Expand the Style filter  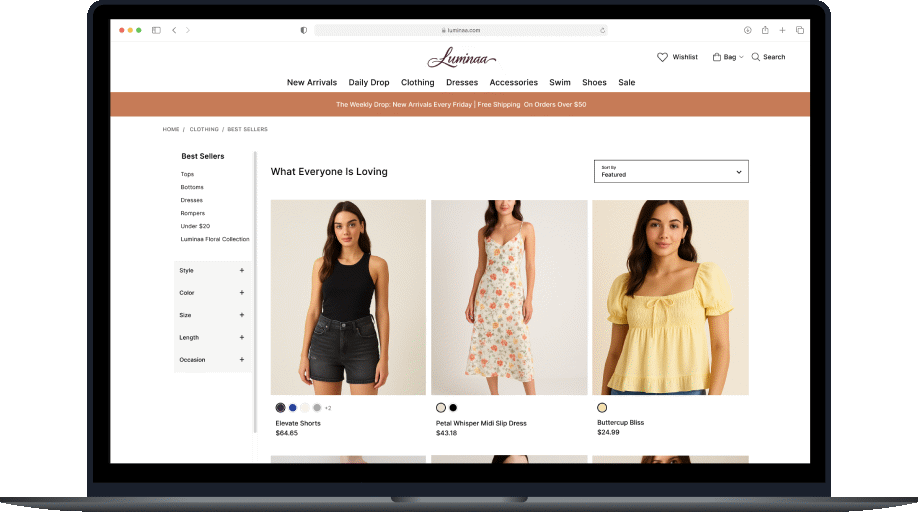tap(242, 270)
